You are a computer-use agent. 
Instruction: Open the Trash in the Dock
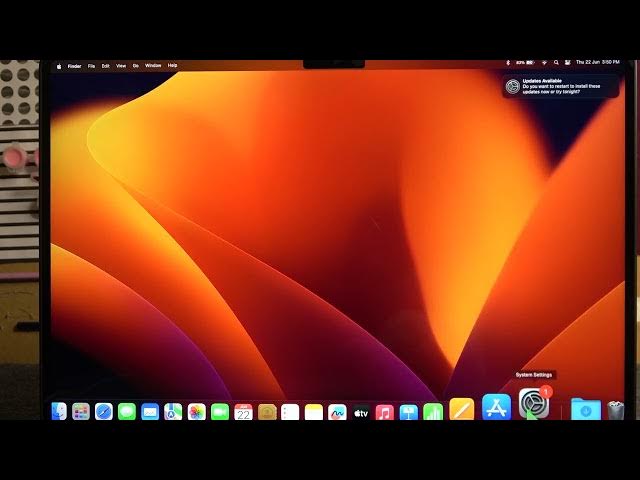(616, 410)
